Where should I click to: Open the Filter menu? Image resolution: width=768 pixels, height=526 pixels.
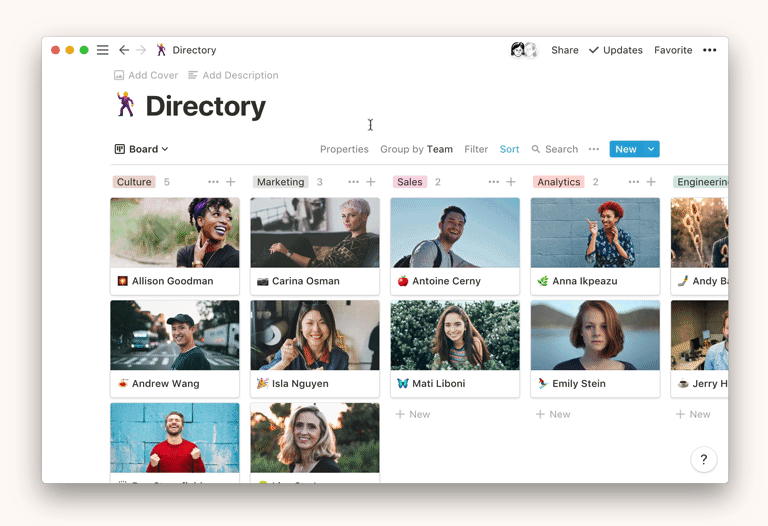(x=476, y=149)
